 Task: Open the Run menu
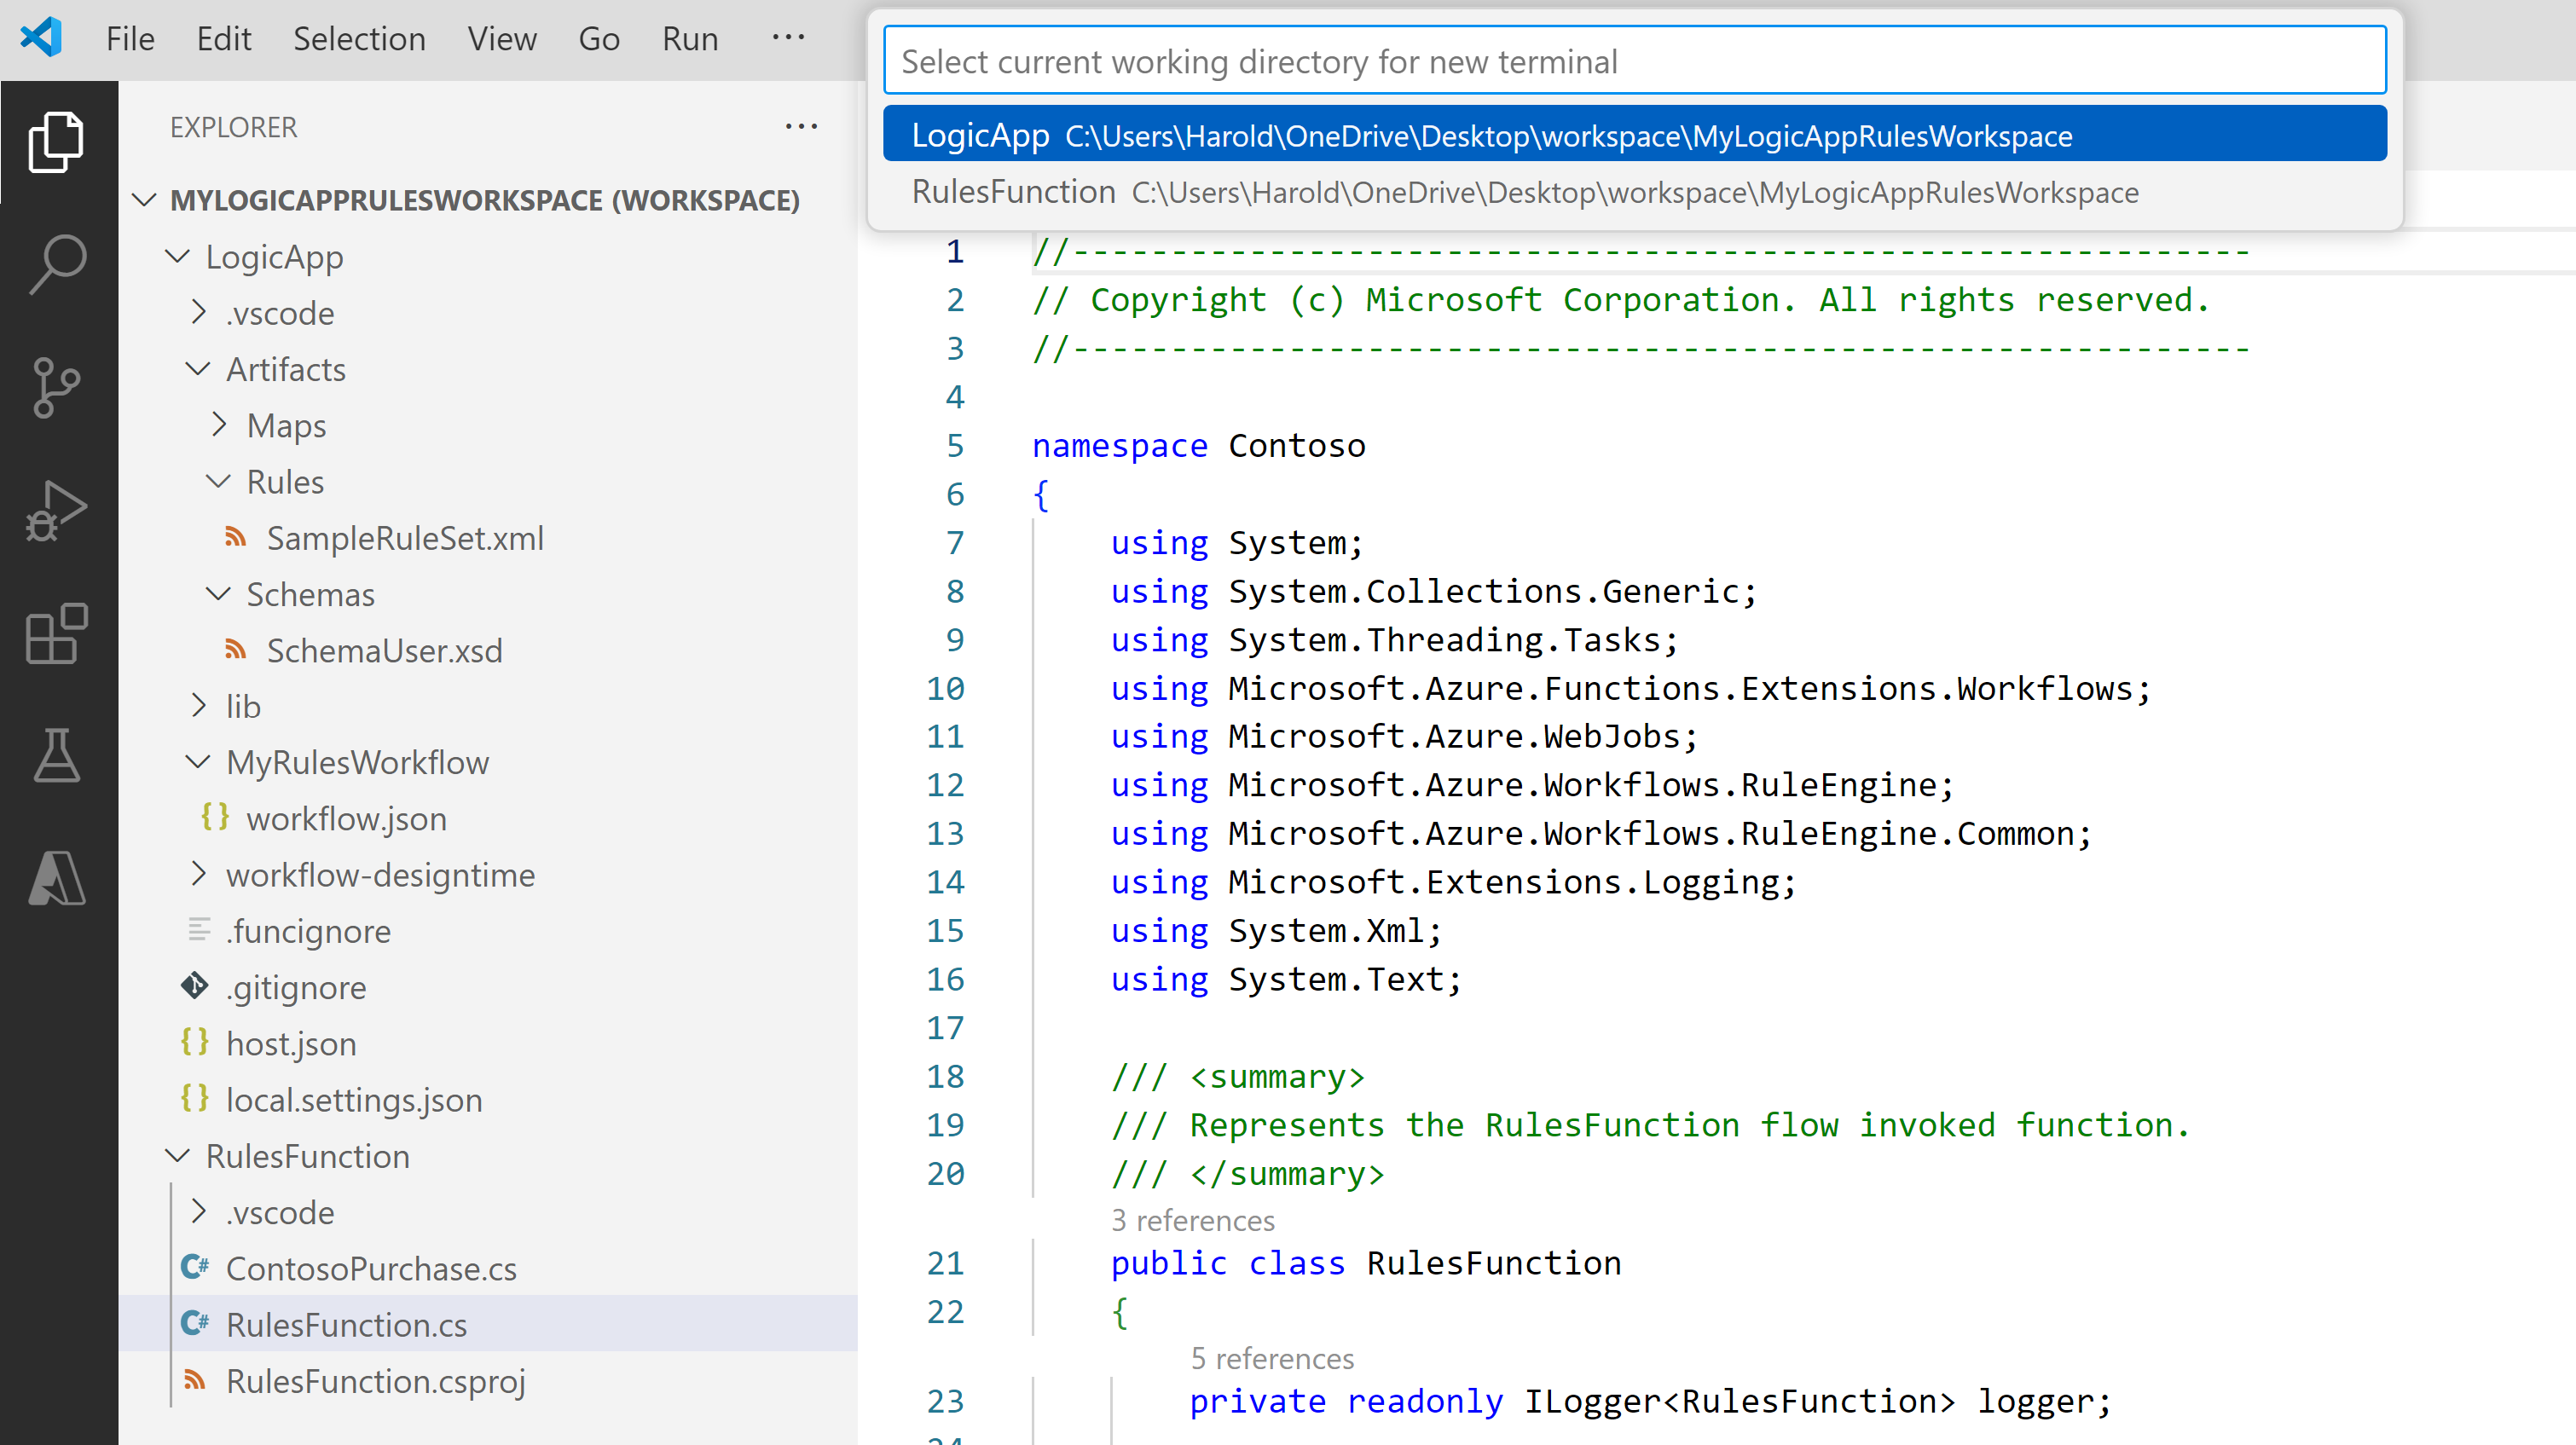[x=690, y=38]
